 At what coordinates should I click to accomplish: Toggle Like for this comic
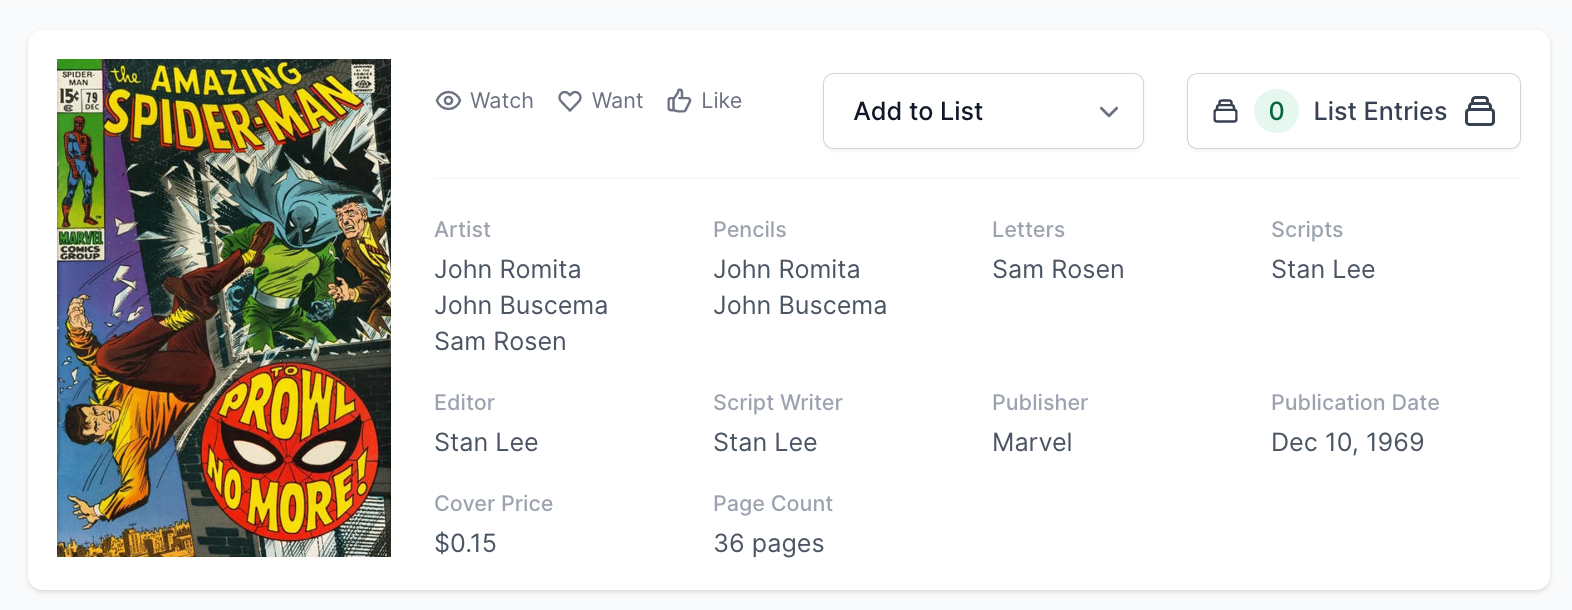click(705, 101)
